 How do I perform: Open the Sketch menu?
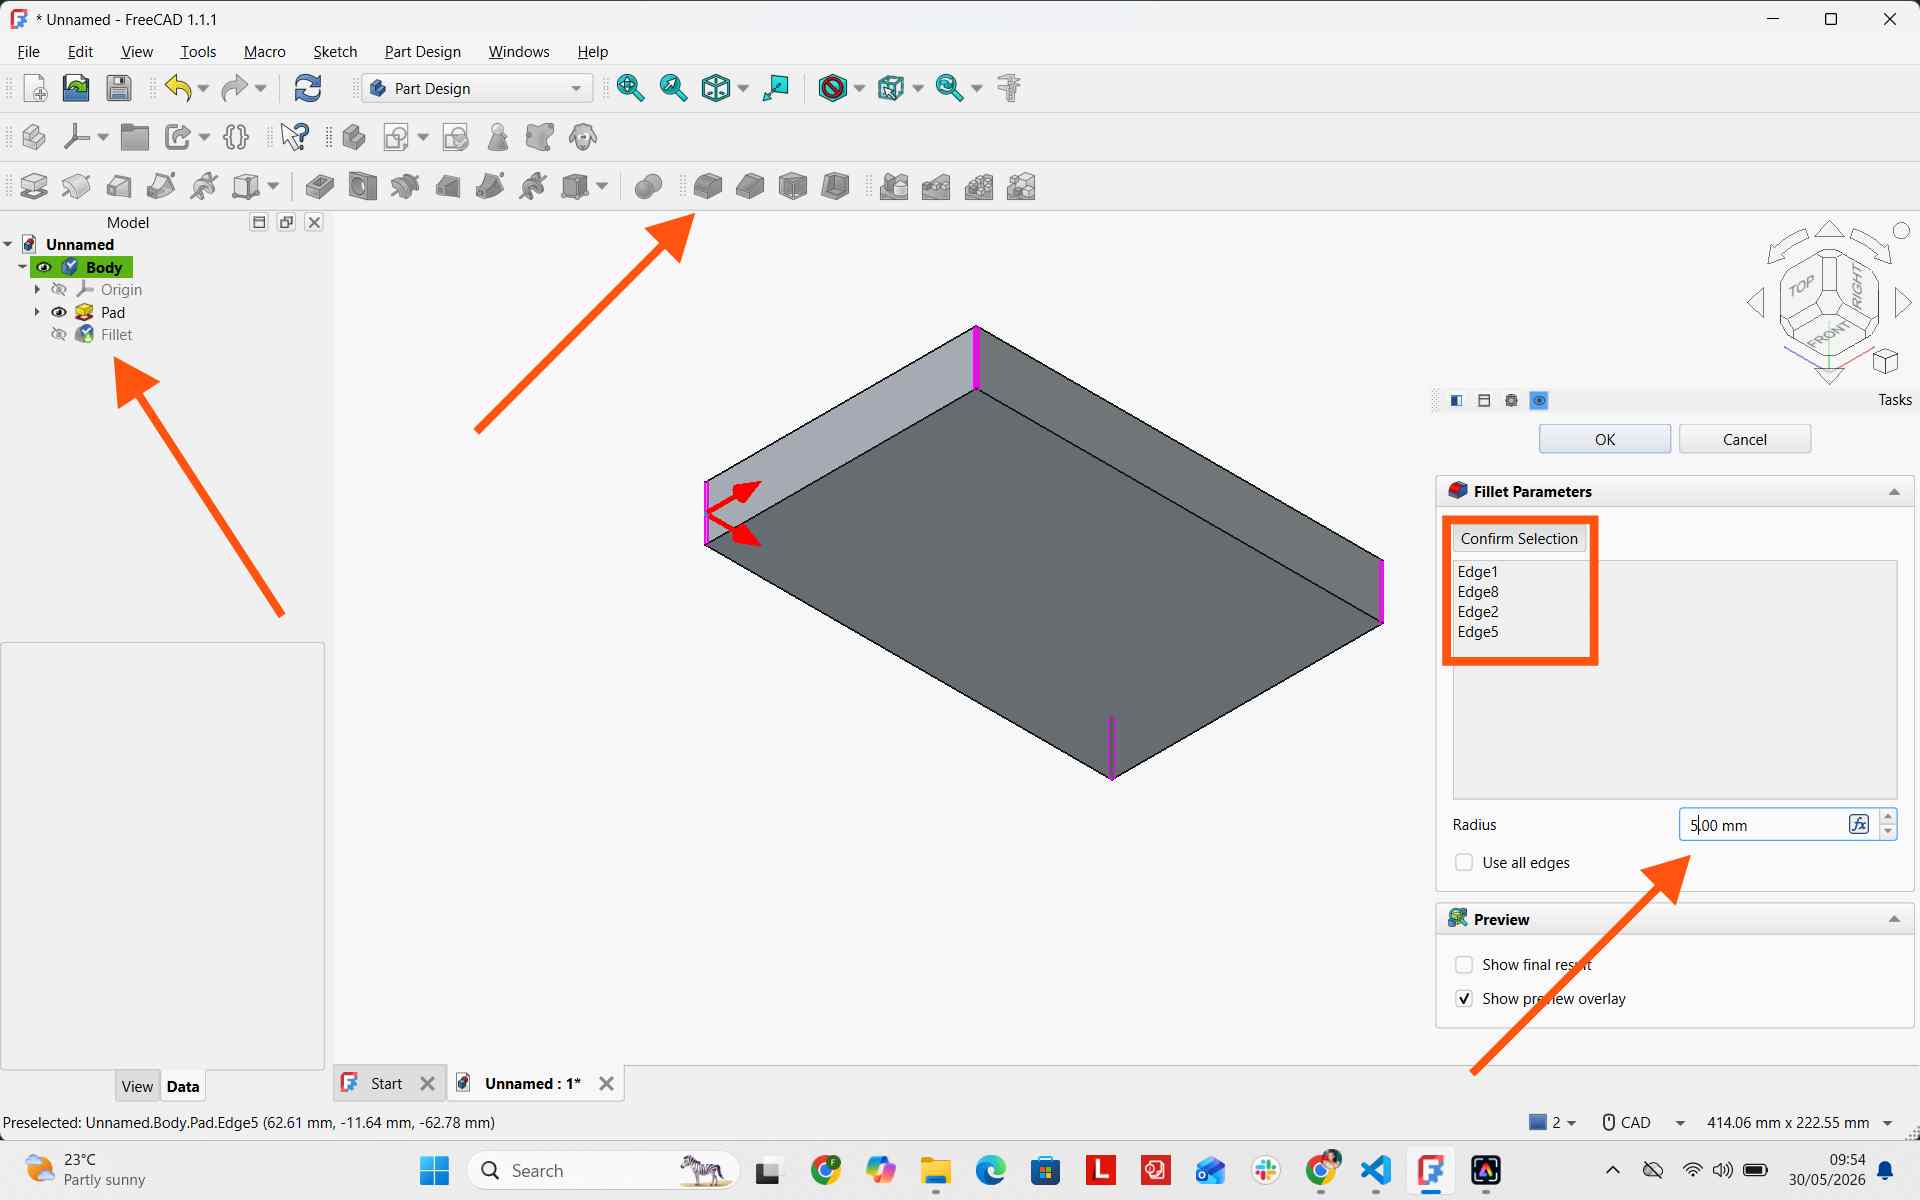335,51
